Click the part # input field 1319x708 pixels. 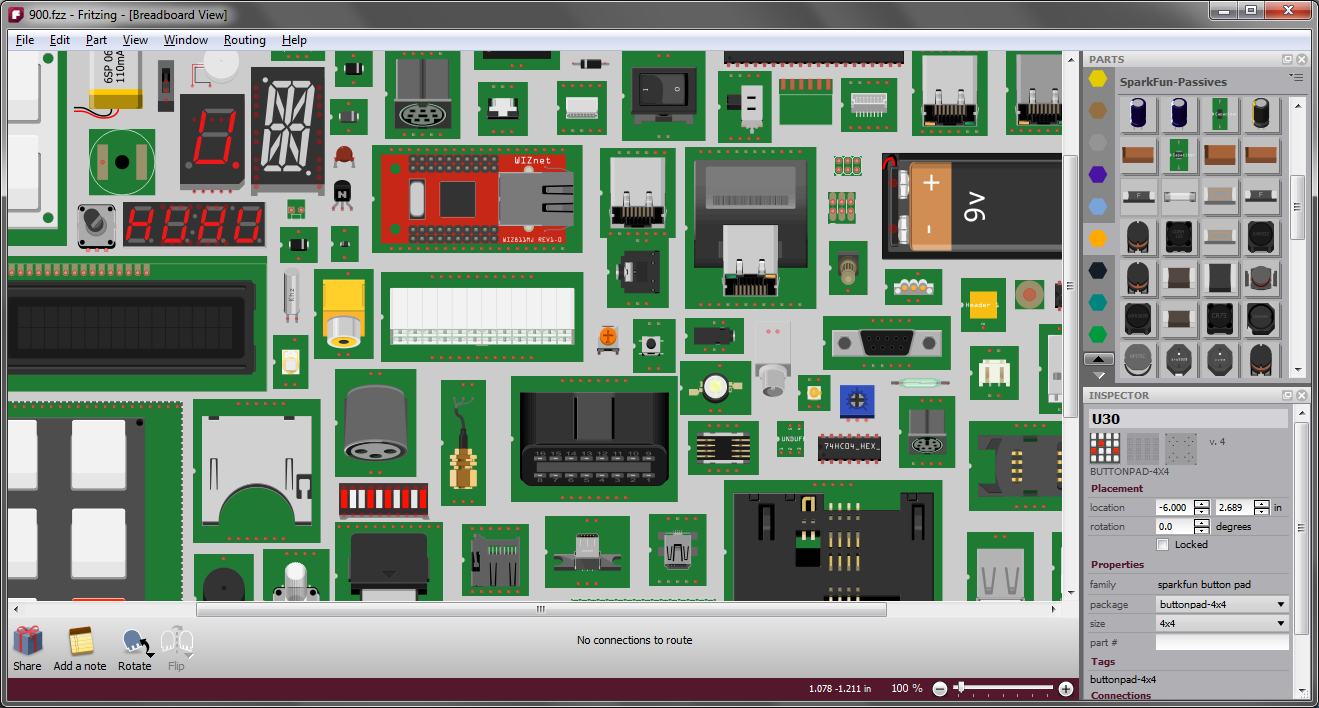pos(1221,643)
